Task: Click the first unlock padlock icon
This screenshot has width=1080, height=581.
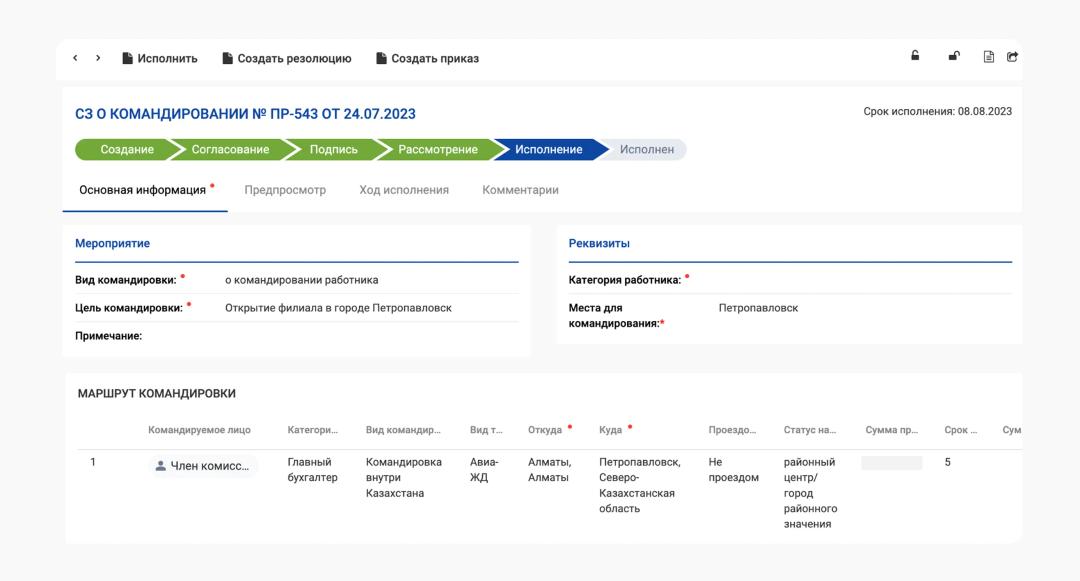Action: (915, 57)
